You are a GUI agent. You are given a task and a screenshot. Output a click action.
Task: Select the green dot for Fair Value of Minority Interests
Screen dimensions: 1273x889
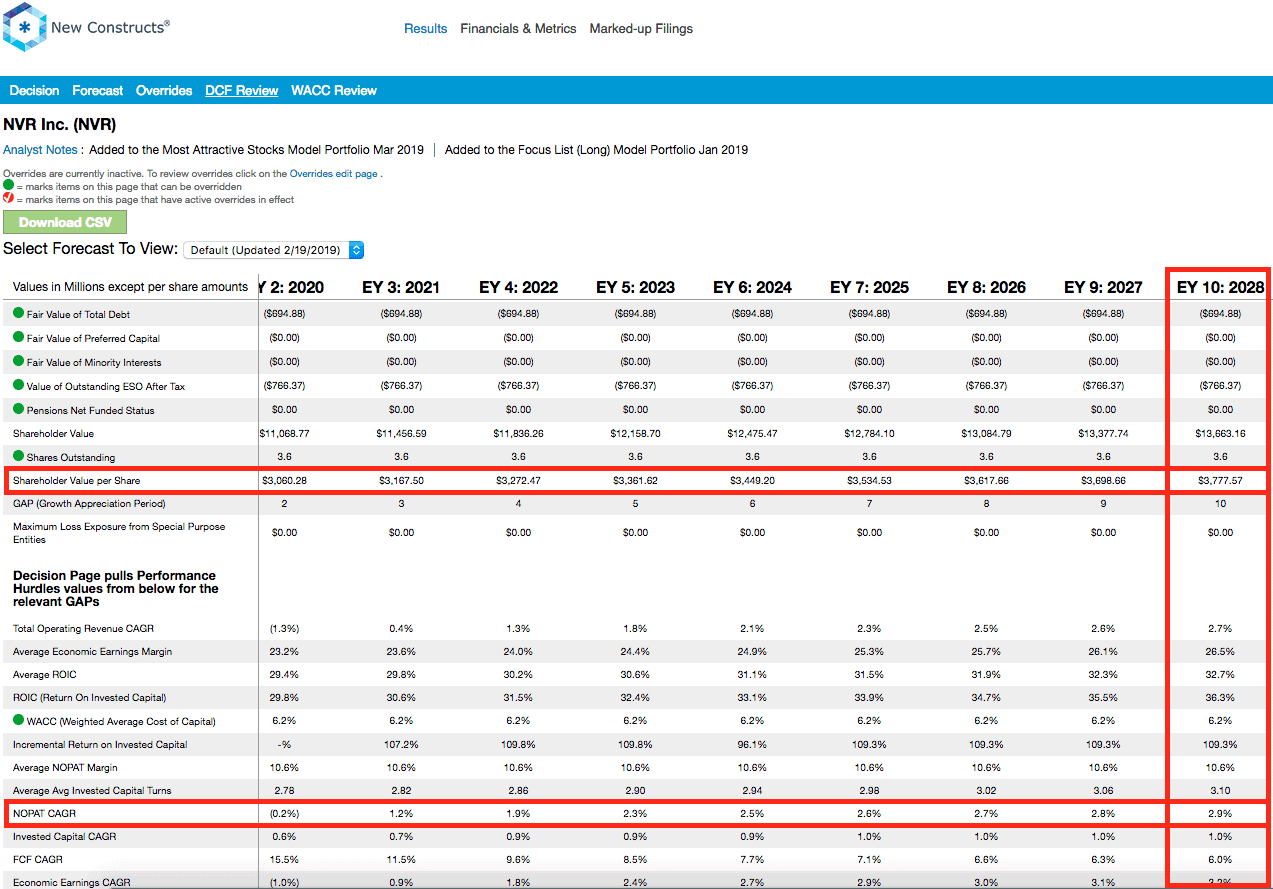coord(19,362)
